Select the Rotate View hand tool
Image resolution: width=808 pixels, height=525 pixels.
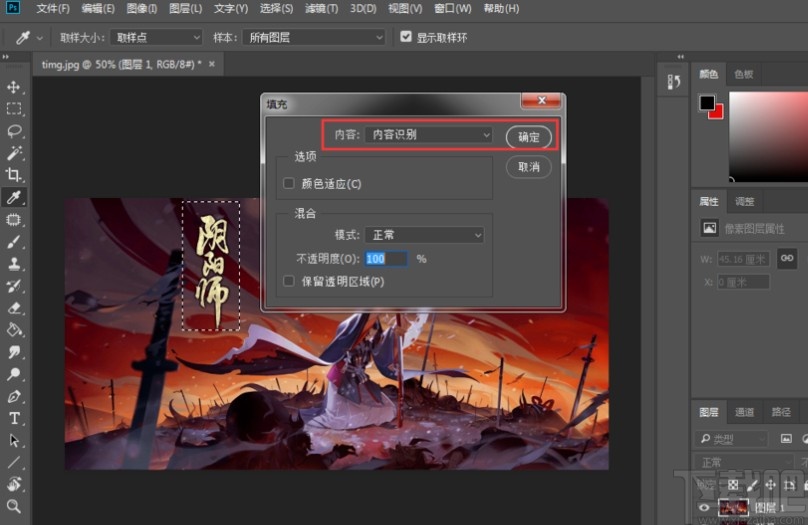click(x=14, y=484)
